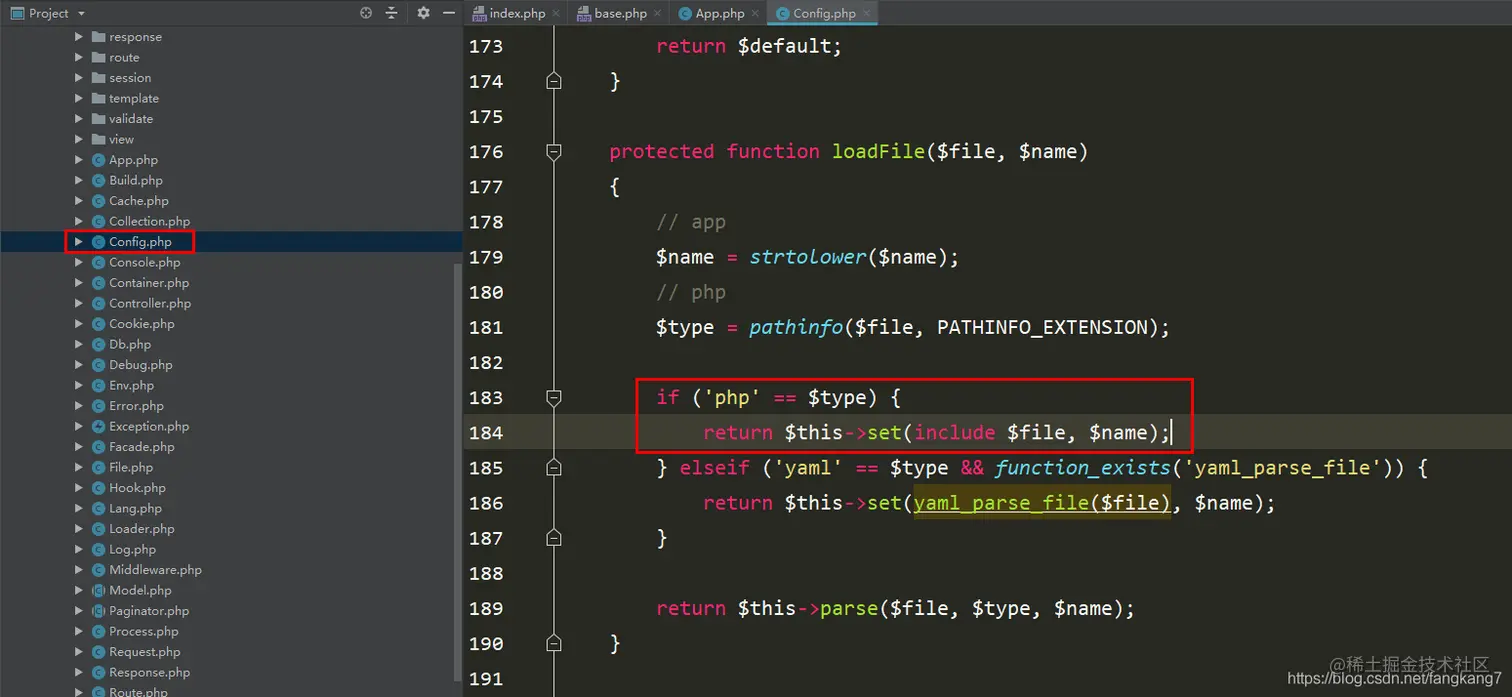
Task: Collapse the elseif block fold at line 185
Action: (x=554, y=468)
